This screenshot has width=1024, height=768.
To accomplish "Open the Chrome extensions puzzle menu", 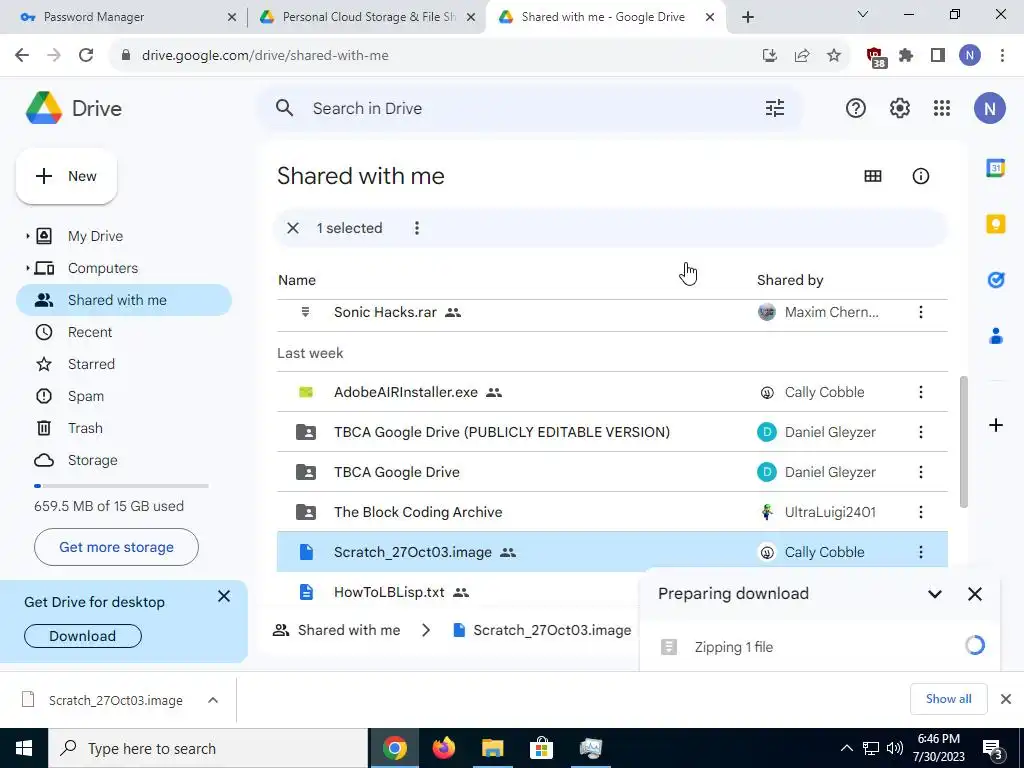I will (905, 56).
